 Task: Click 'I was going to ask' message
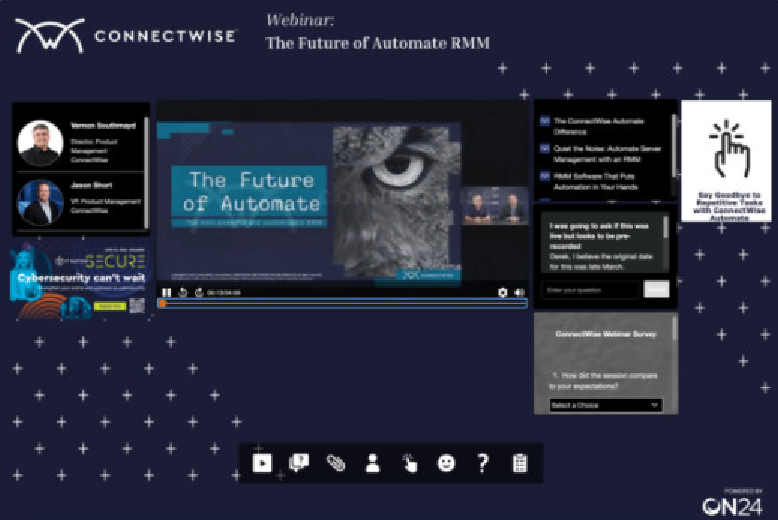pos(599,236)
